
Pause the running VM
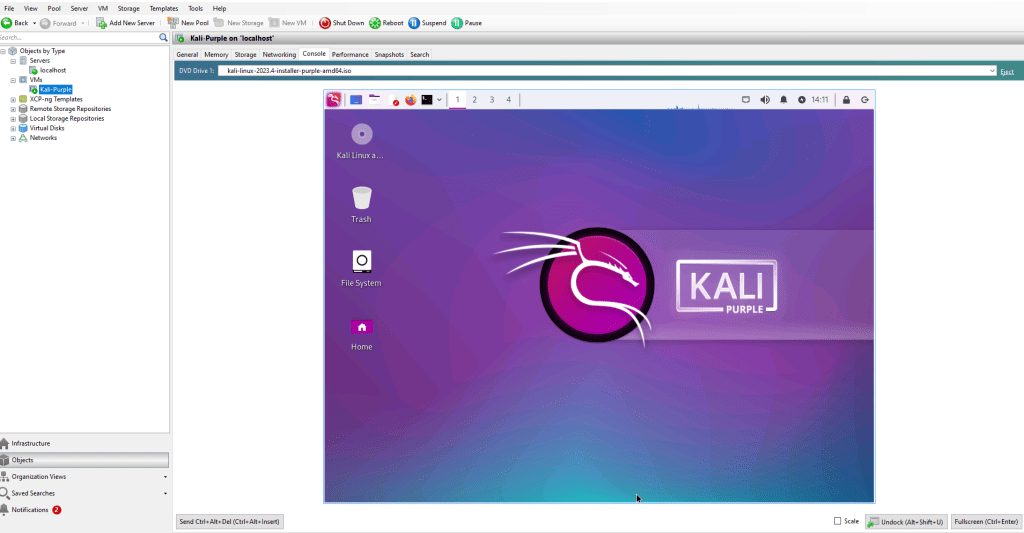[x=457, y=22]
